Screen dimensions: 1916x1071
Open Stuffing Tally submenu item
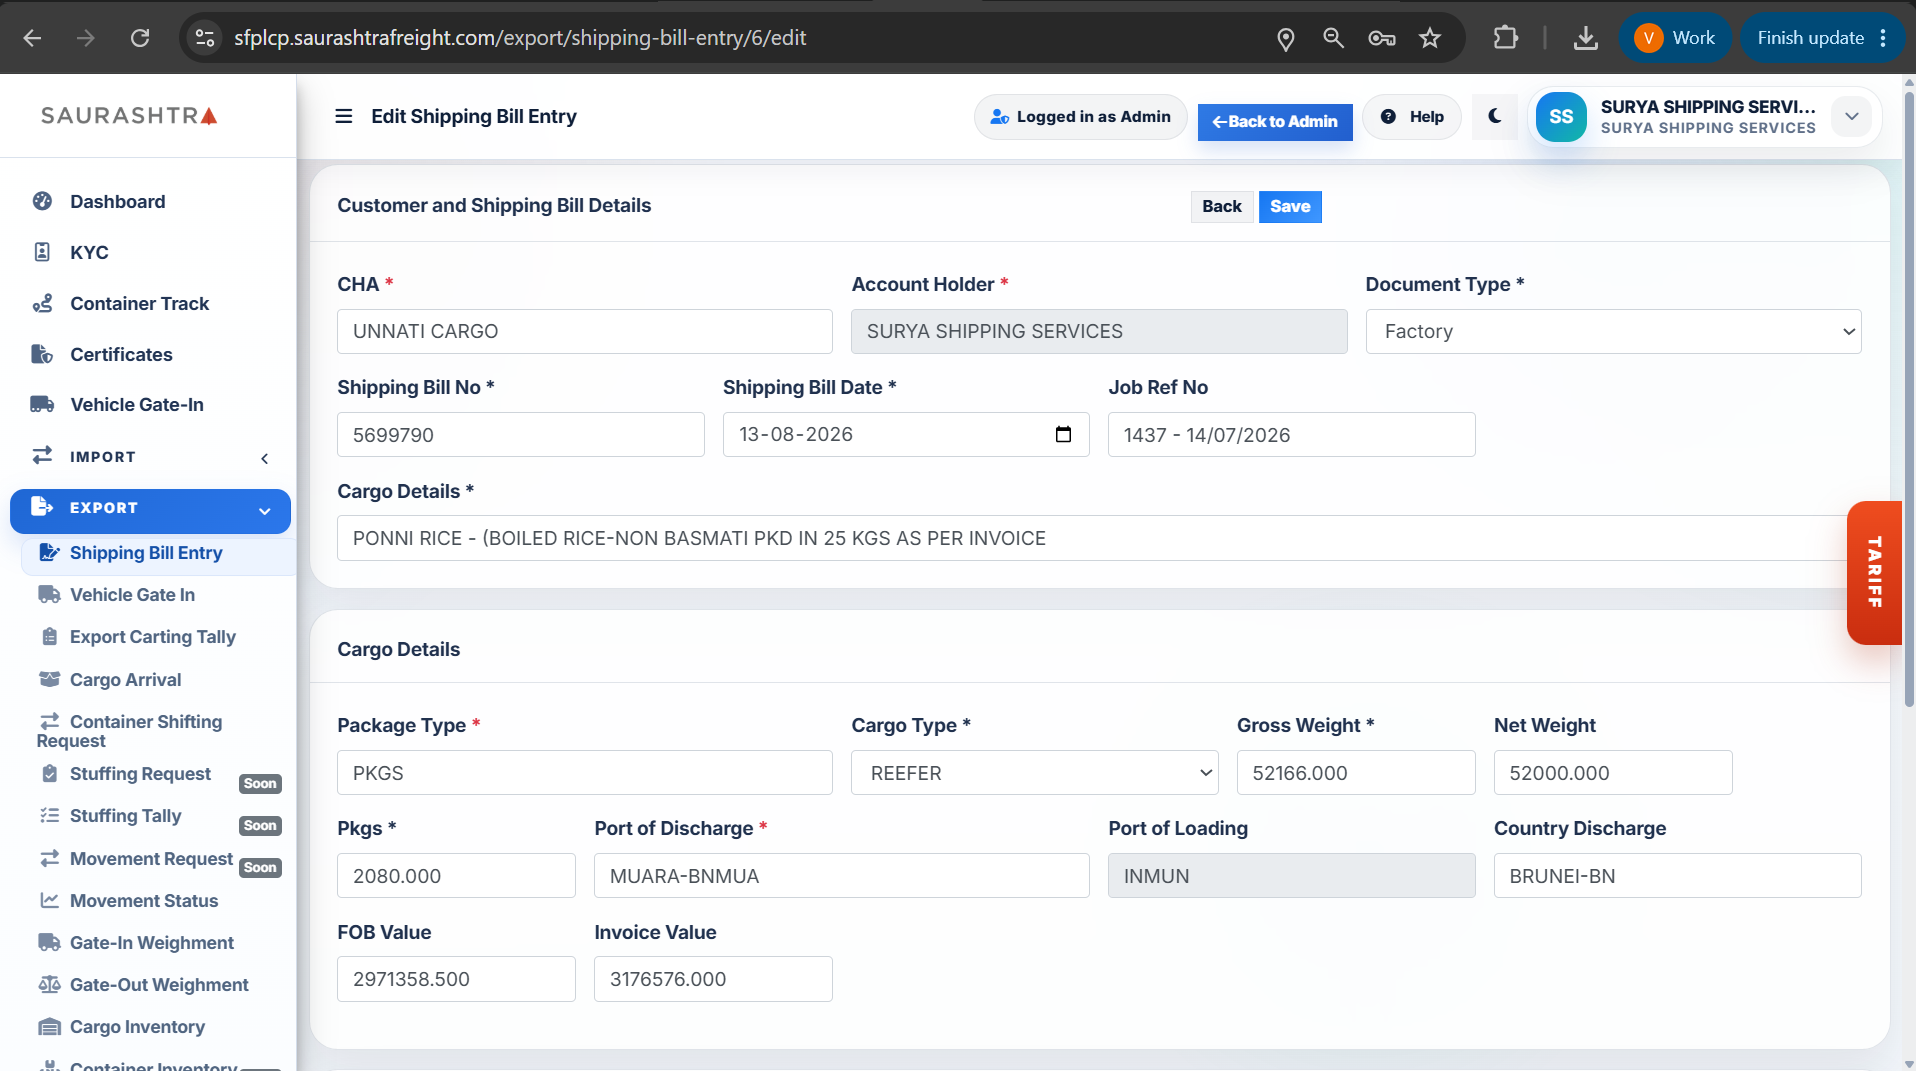[125, 816]
